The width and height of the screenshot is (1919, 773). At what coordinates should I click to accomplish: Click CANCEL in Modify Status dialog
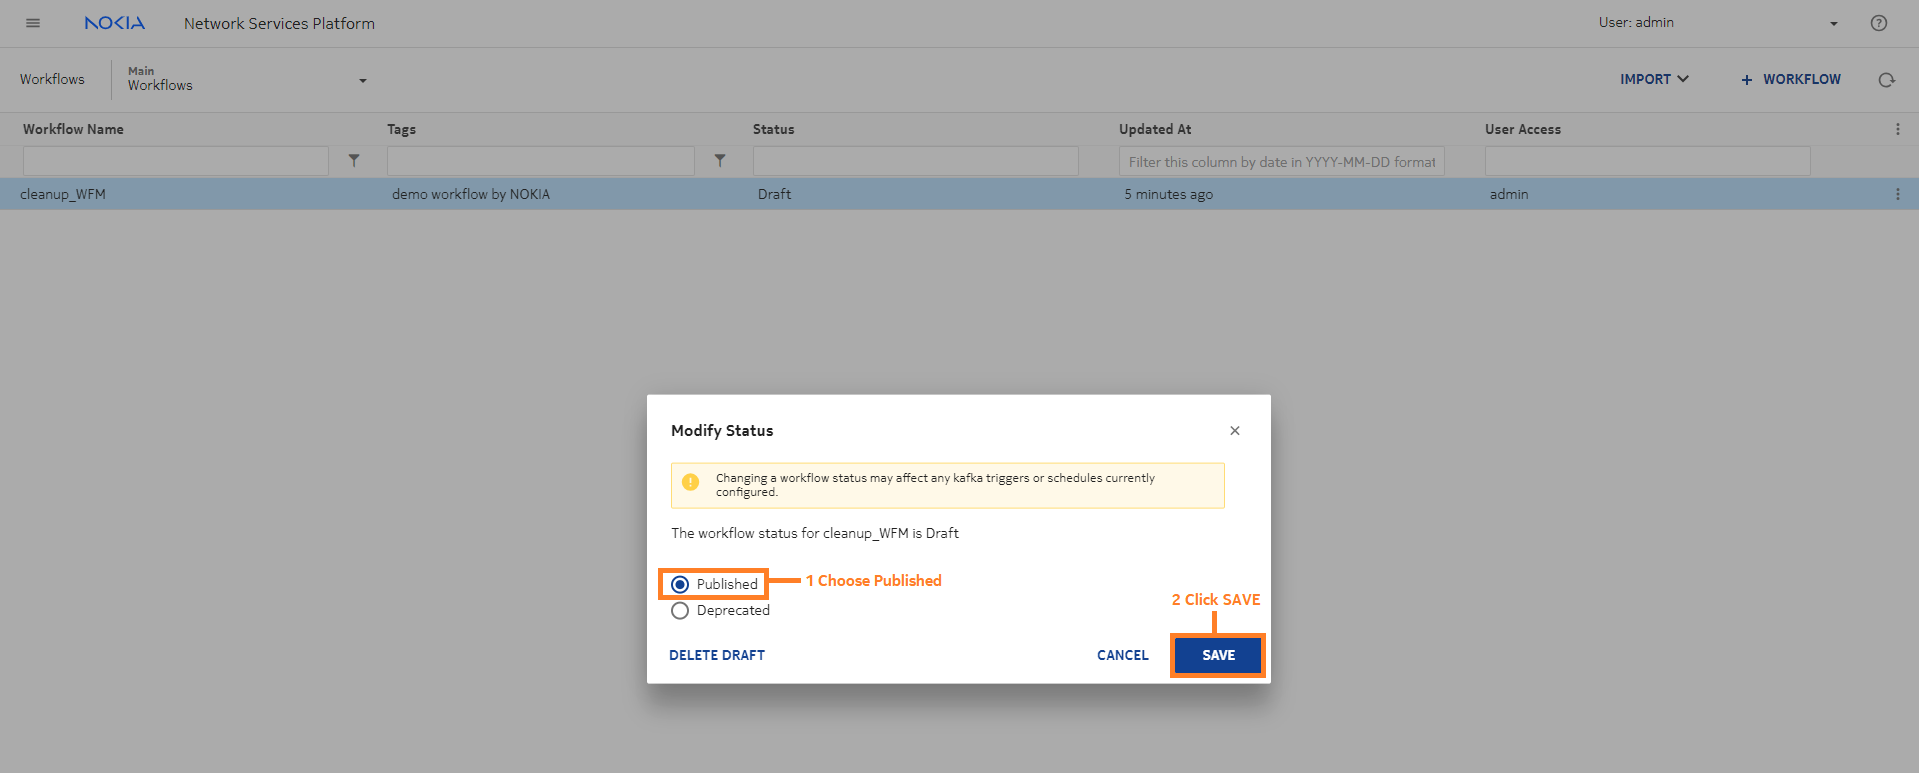pyautogui.click(x=1123, y=655)
